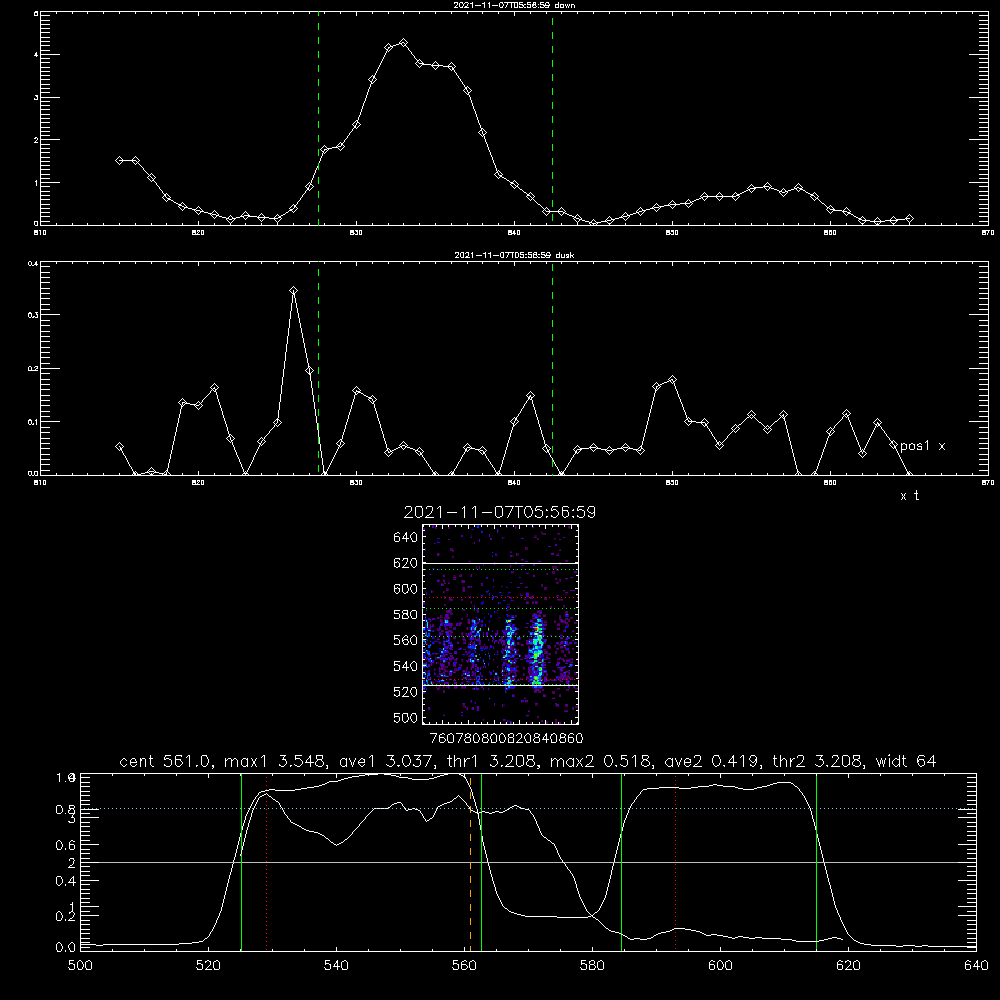1000x1000 pixels.
Task: Click the "2021-11-07T05:56:59 dusk" plot title
Action: click(514, 255)
